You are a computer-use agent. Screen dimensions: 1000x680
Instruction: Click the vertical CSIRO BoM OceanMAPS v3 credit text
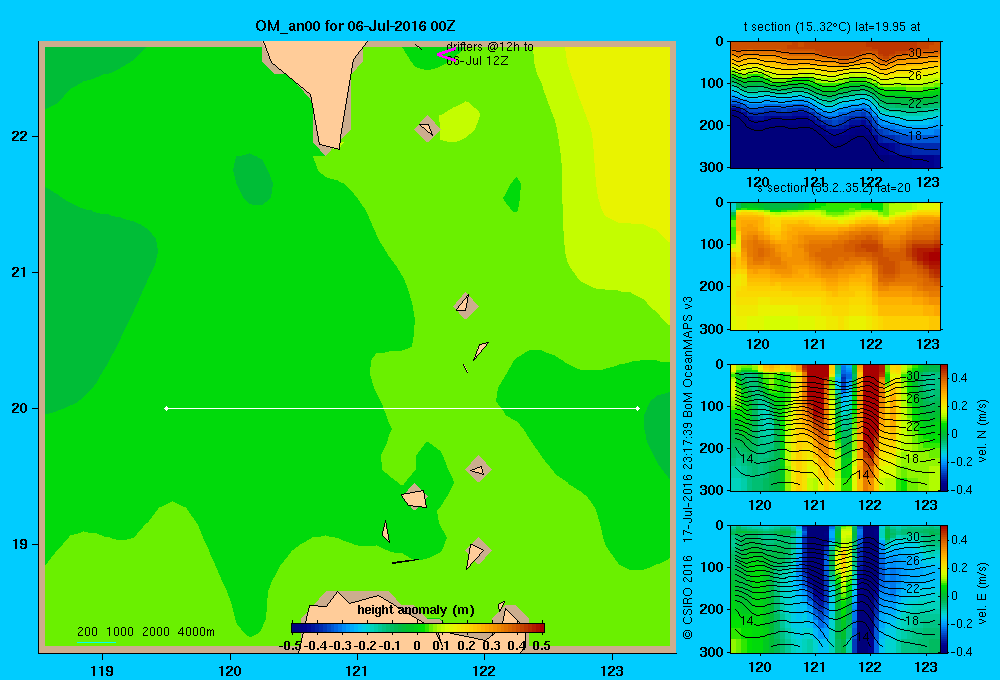click(688, 468)
